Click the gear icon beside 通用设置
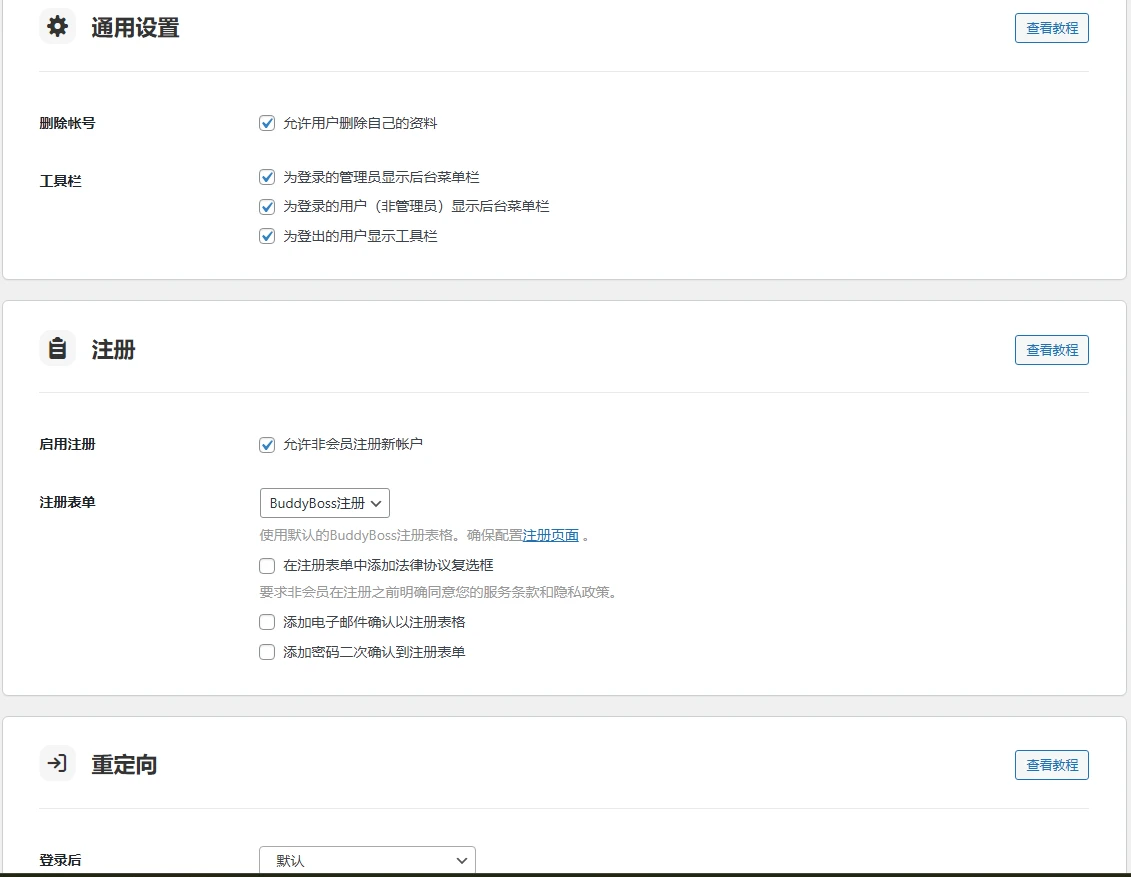The image size is (1131, 877). click(57, 26)
